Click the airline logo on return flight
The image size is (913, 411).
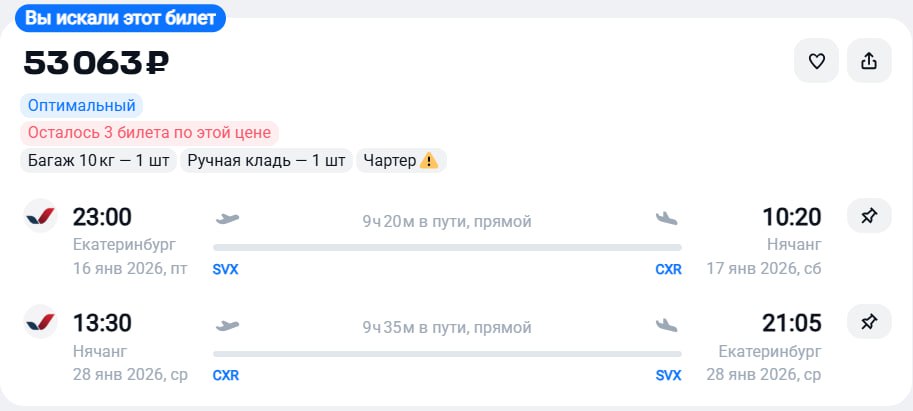tap(41, 322)
